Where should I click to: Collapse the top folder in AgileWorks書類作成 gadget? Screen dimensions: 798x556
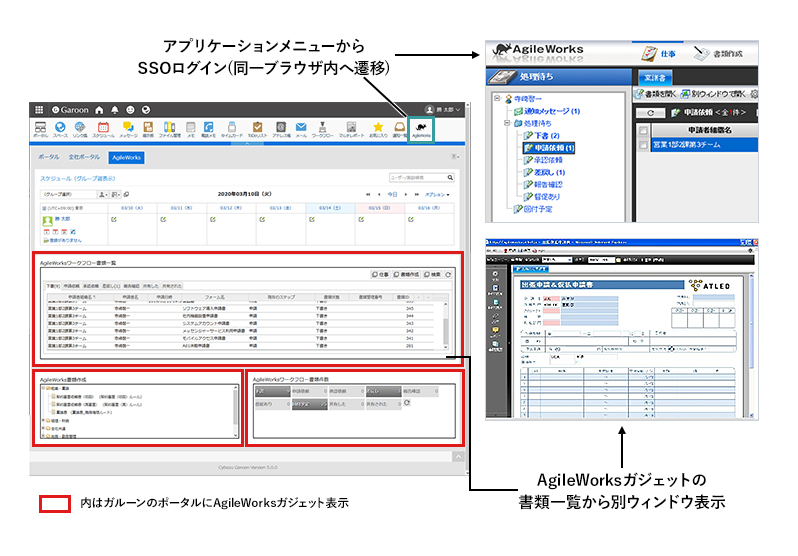tap(43, 388)
